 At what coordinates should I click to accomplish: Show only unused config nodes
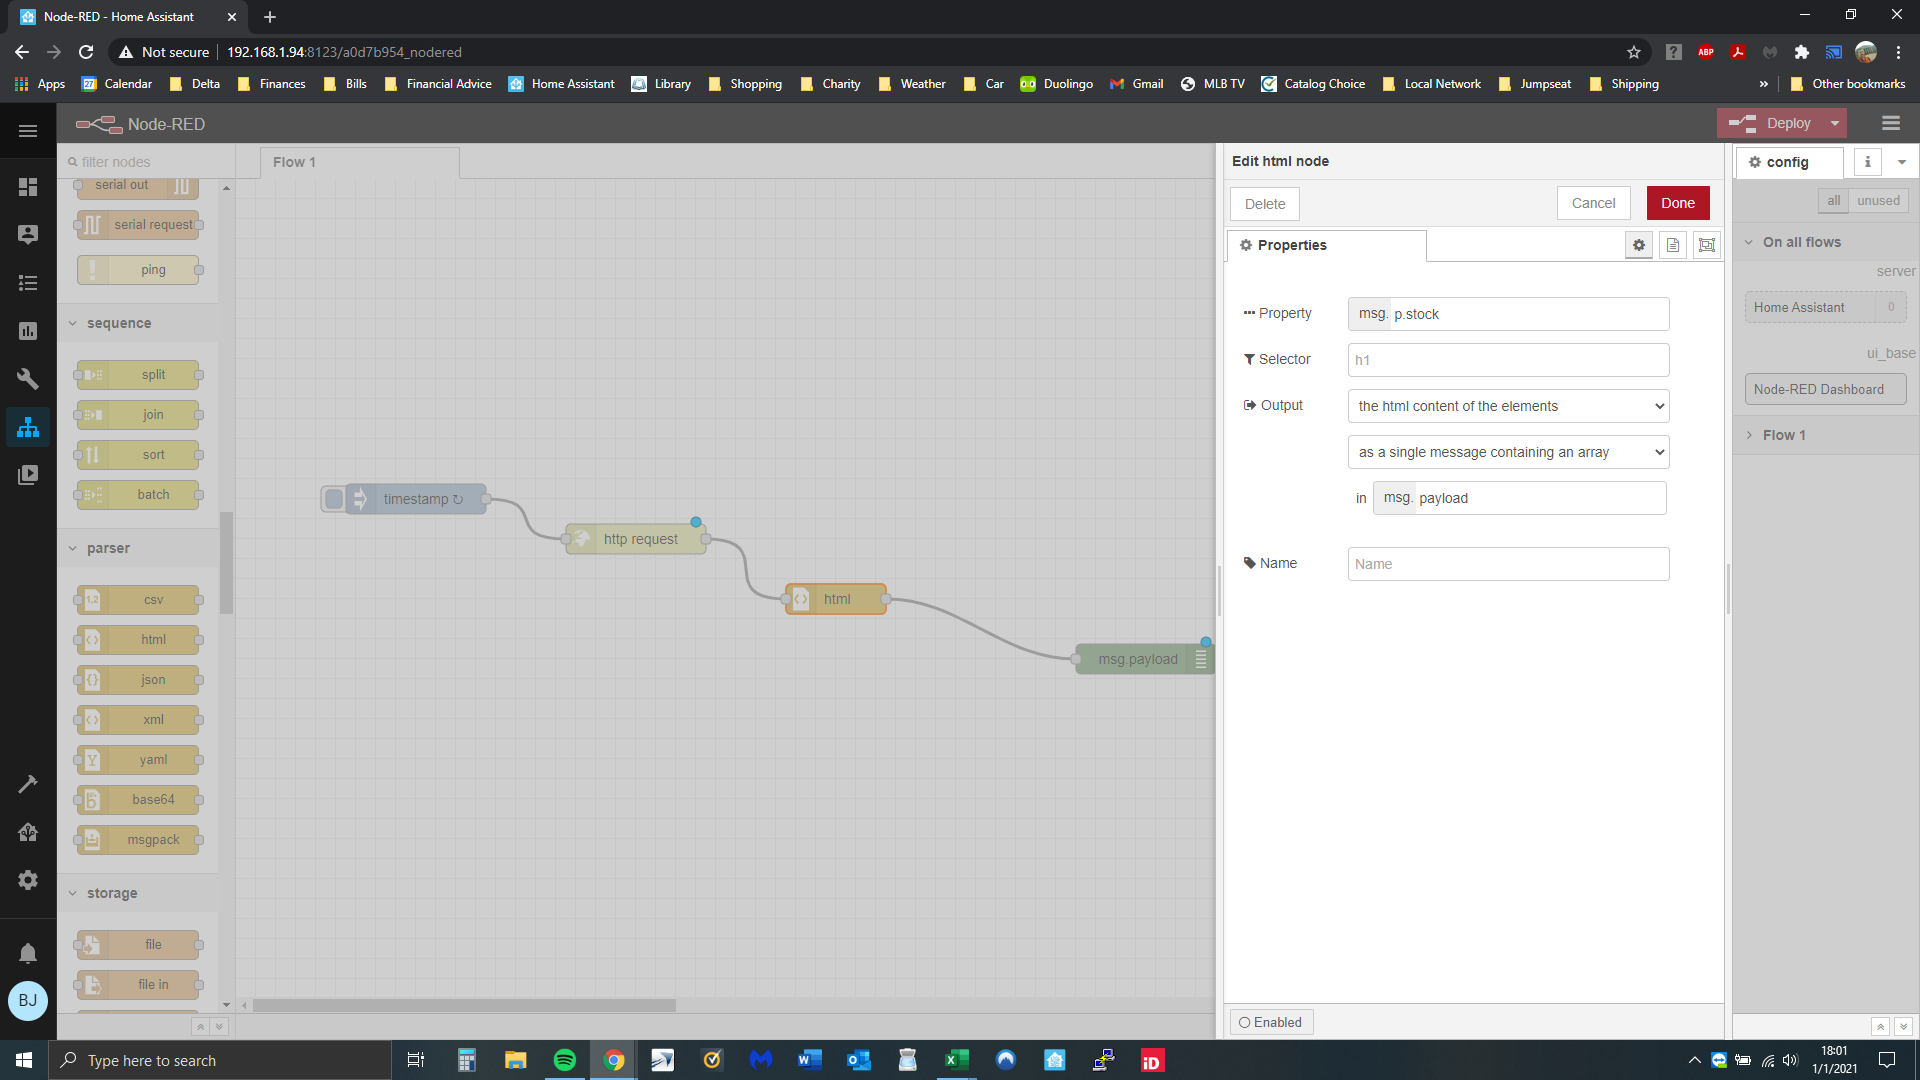tap(1877, 200)
